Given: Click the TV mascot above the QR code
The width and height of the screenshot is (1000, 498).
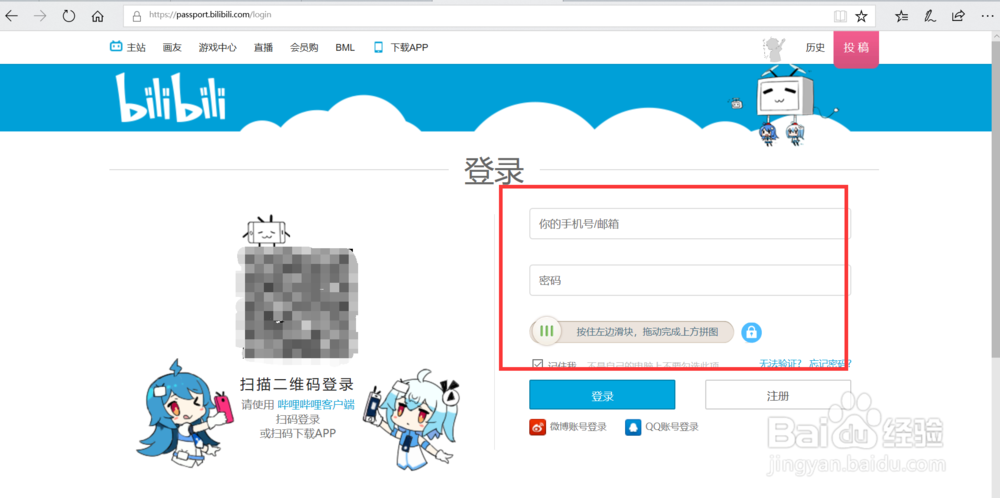Looking at the screenshot, I should click(265, 230).
